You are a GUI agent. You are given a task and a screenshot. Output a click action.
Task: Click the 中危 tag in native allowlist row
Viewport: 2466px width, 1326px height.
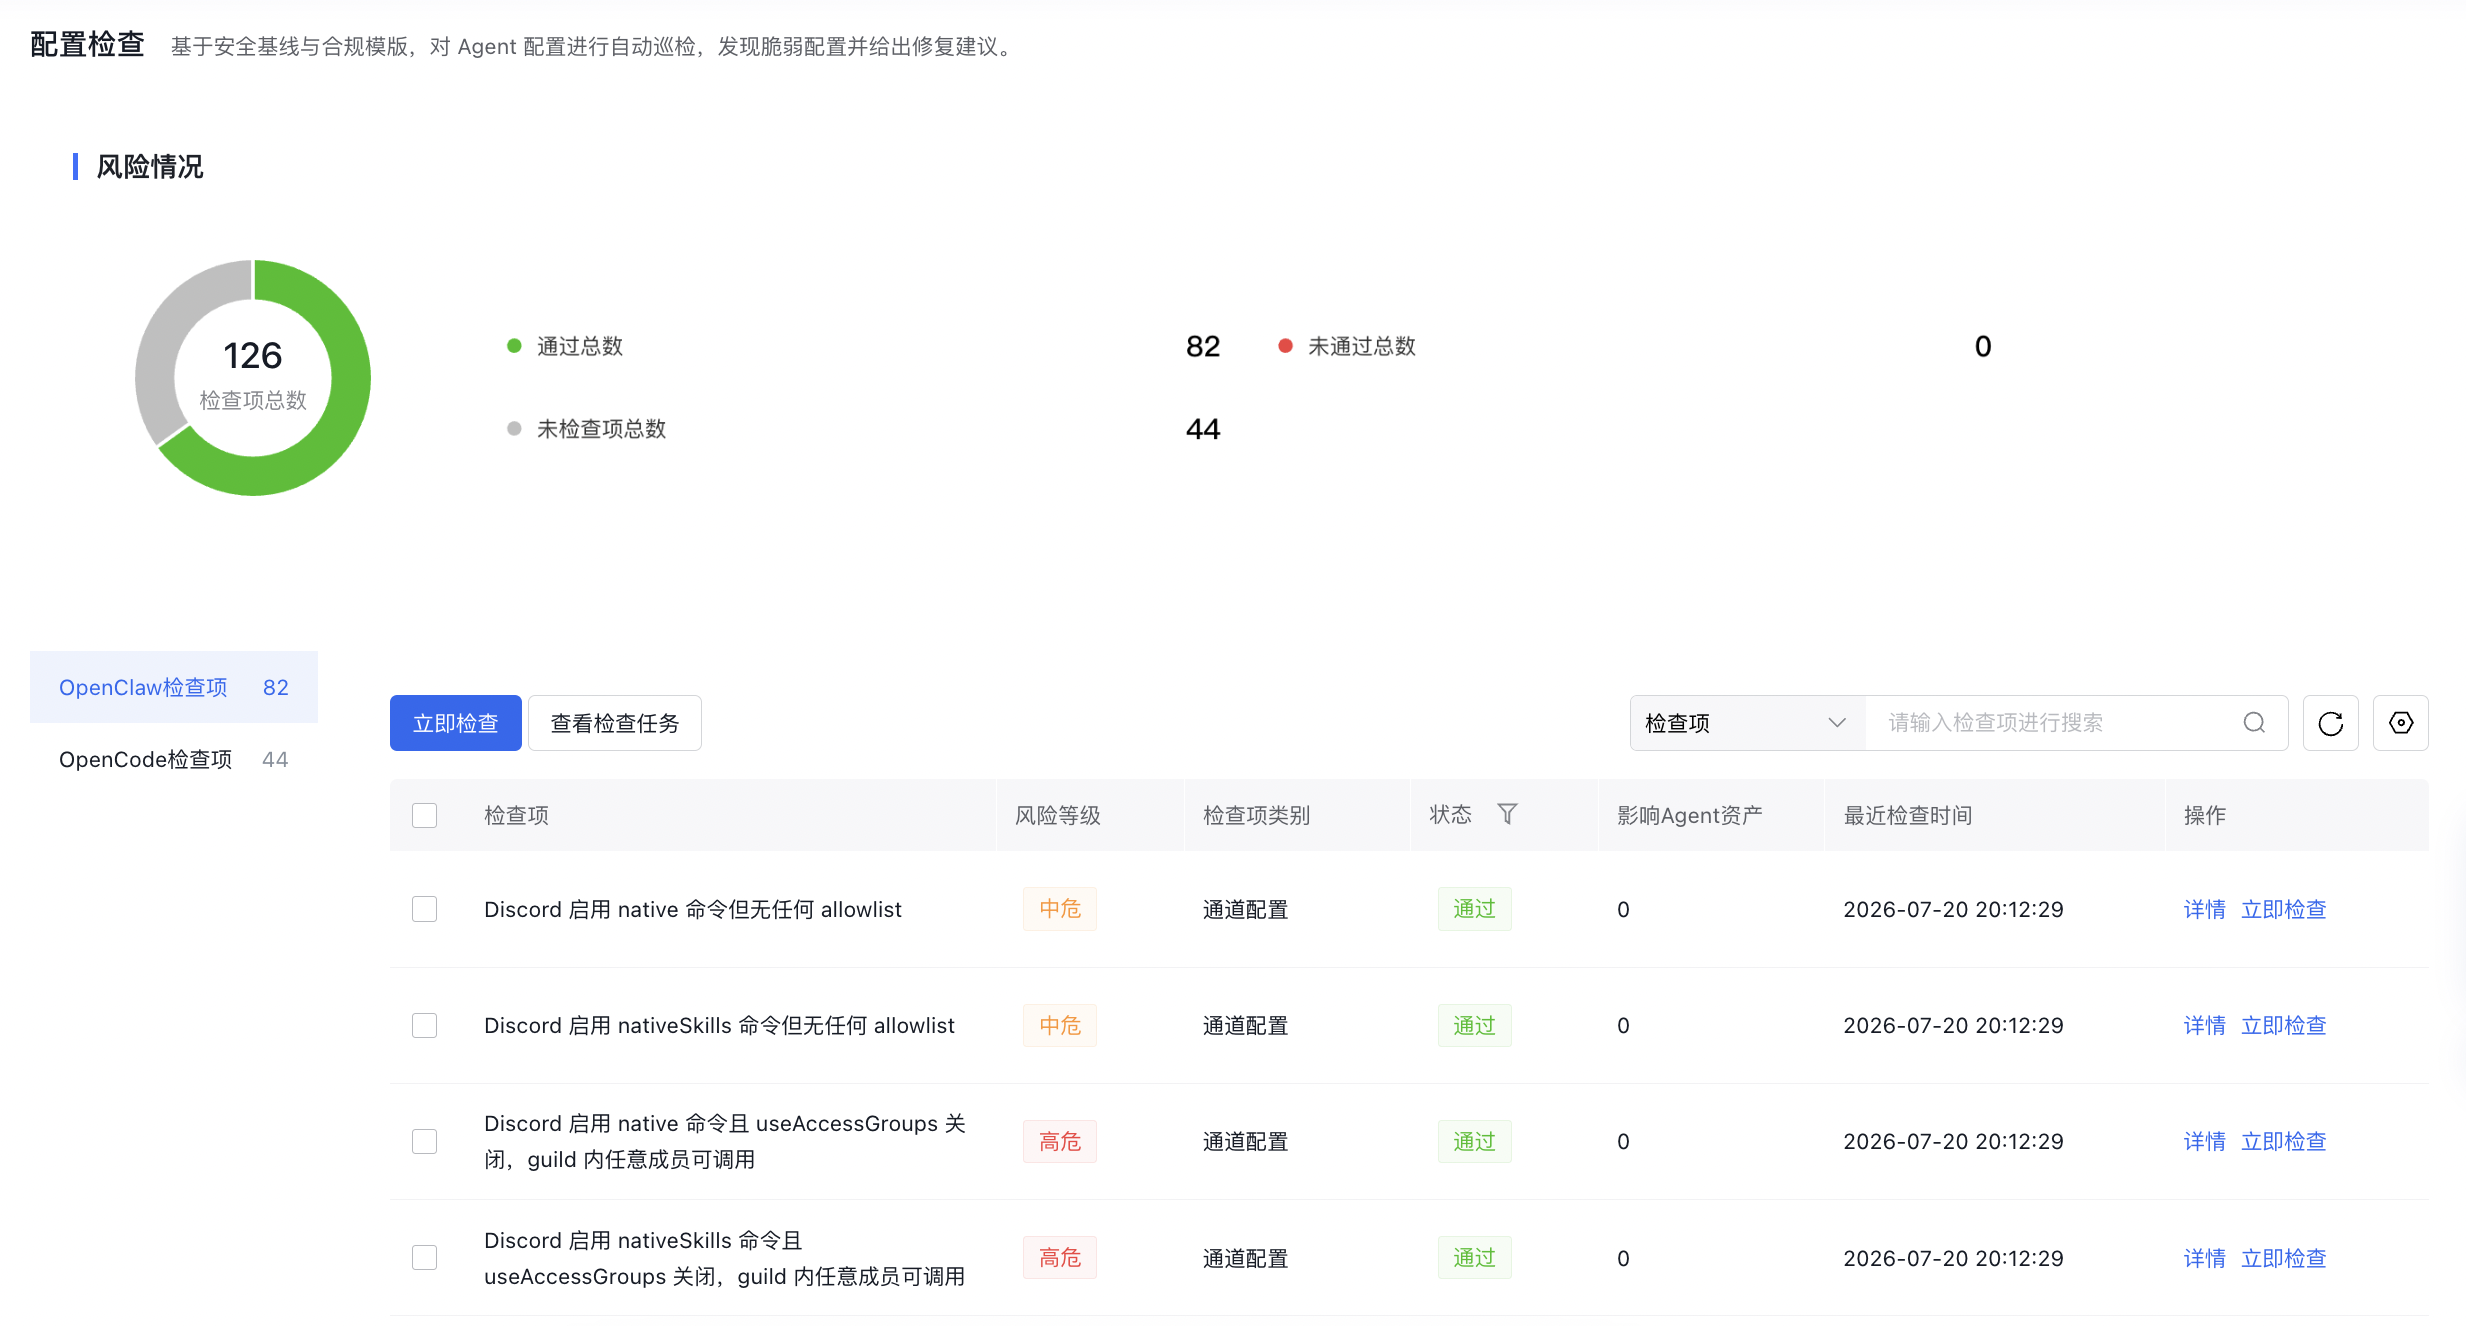tap(1060, 909)
